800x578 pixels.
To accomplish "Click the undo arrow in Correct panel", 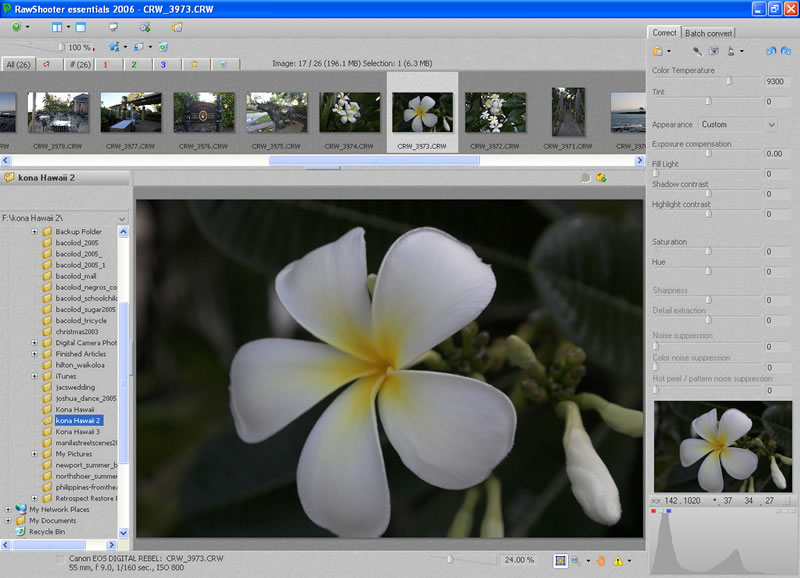I will 769,51.
